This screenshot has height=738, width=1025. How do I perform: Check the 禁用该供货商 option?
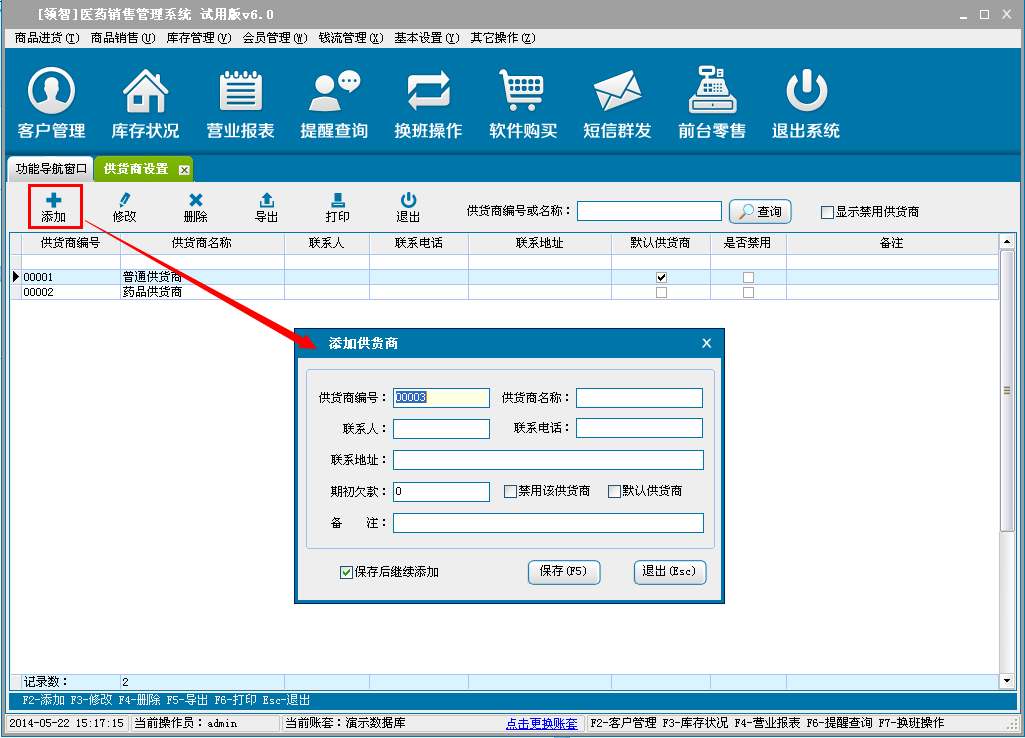coord(510,492)
